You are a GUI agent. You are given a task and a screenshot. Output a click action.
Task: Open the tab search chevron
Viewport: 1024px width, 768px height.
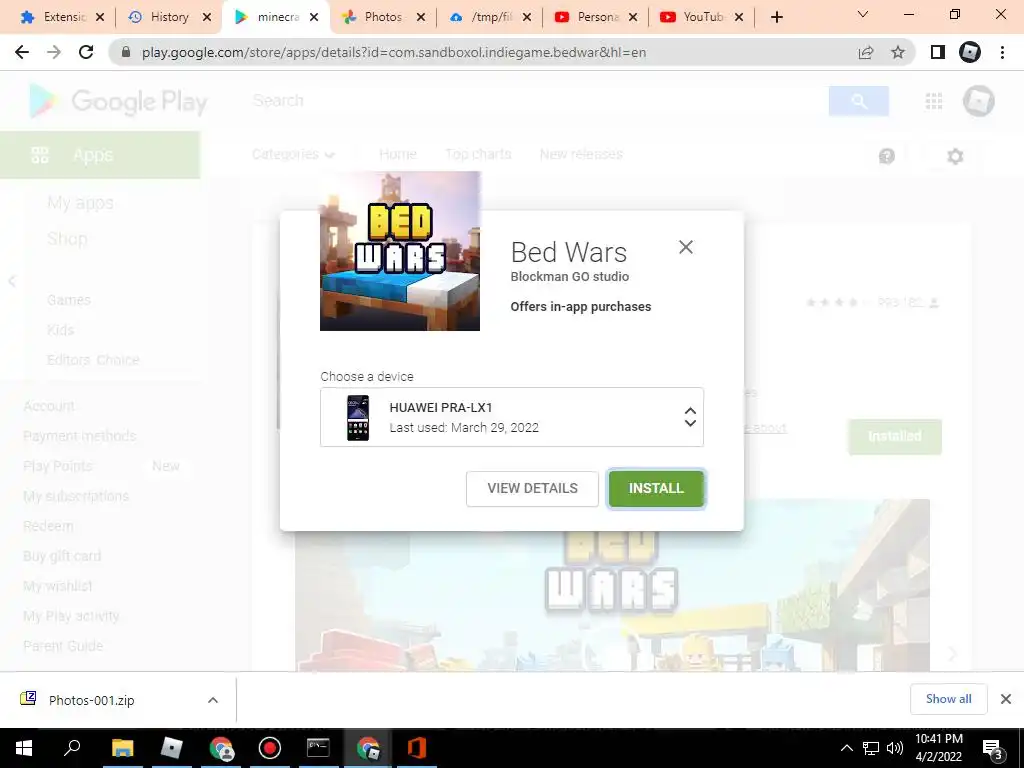tap(863, 14)
